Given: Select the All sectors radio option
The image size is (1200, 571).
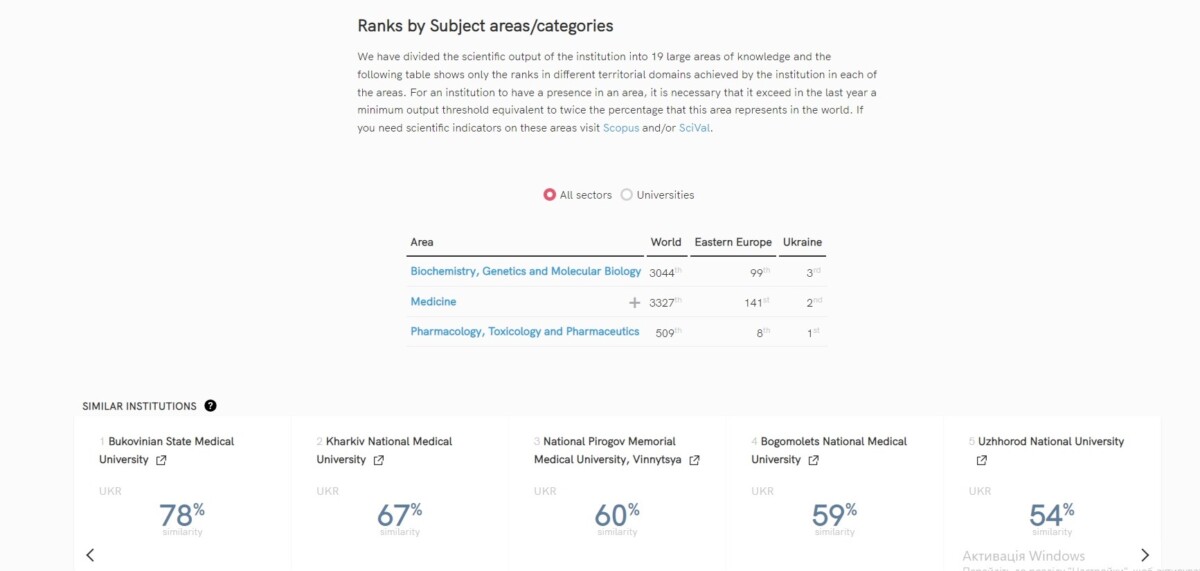Looking at the screenshot, I should pyautogui.click(x=550, y=195).
